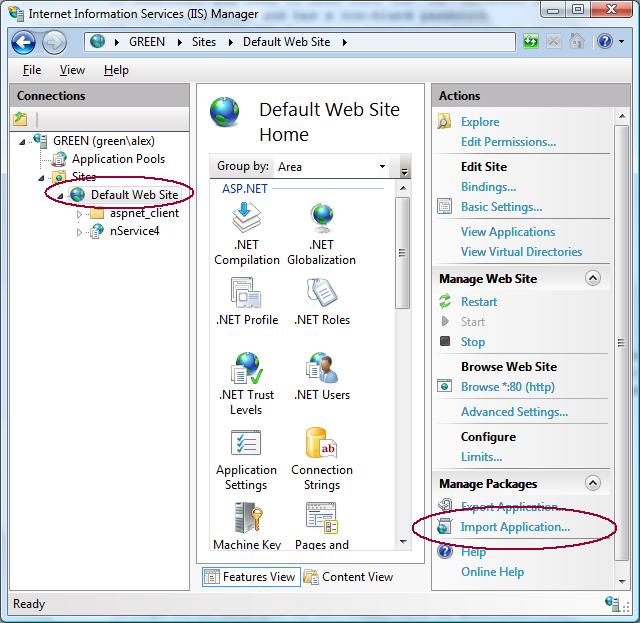Open the .NET Trust Levels feature
Screen dimensions: 640x623
coord(247,383)
